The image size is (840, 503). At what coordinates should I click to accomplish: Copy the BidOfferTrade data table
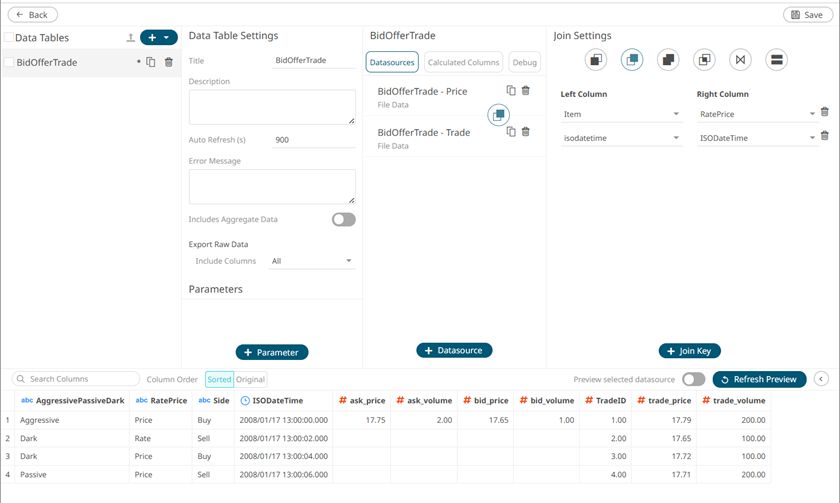pos(151,62)
